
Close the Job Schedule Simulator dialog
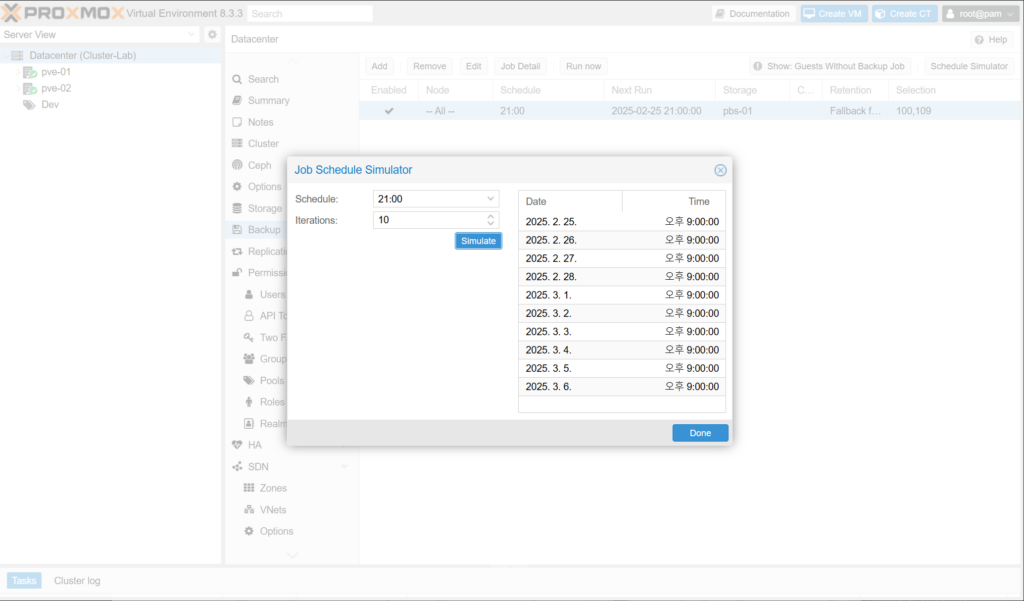pos(720,170)
